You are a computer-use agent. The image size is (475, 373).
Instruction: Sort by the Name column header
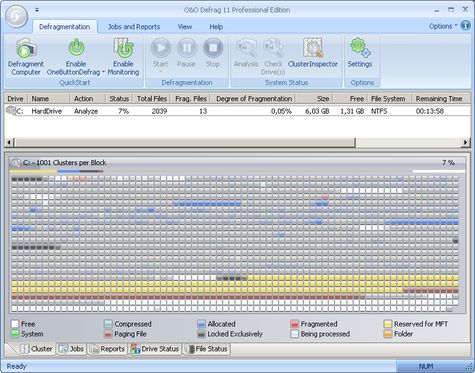pos(49,99)
